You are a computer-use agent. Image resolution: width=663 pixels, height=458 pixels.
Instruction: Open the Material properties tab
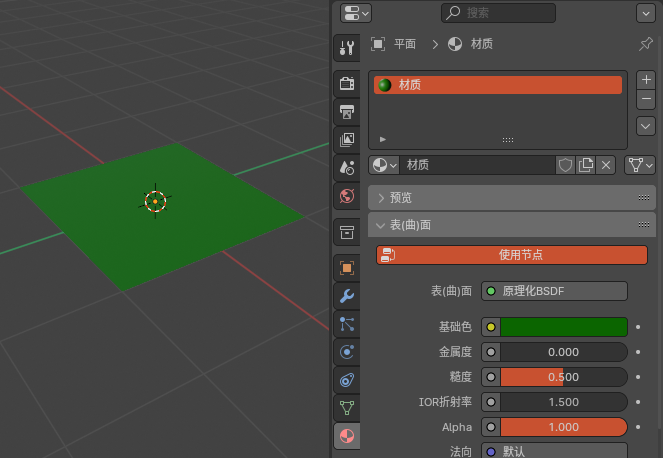tap(347, 436)
